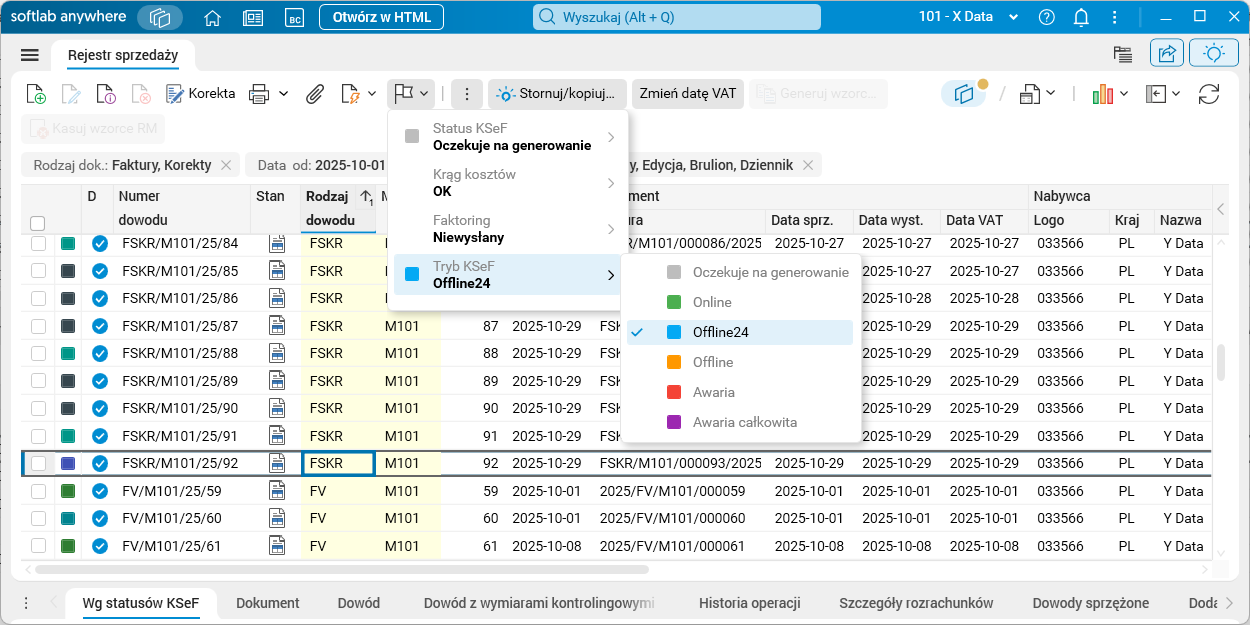1250x625 pixels.
Task: Remove the Rodzaj dok. Faktury, Korekty filter
Action: pos(226,165)
